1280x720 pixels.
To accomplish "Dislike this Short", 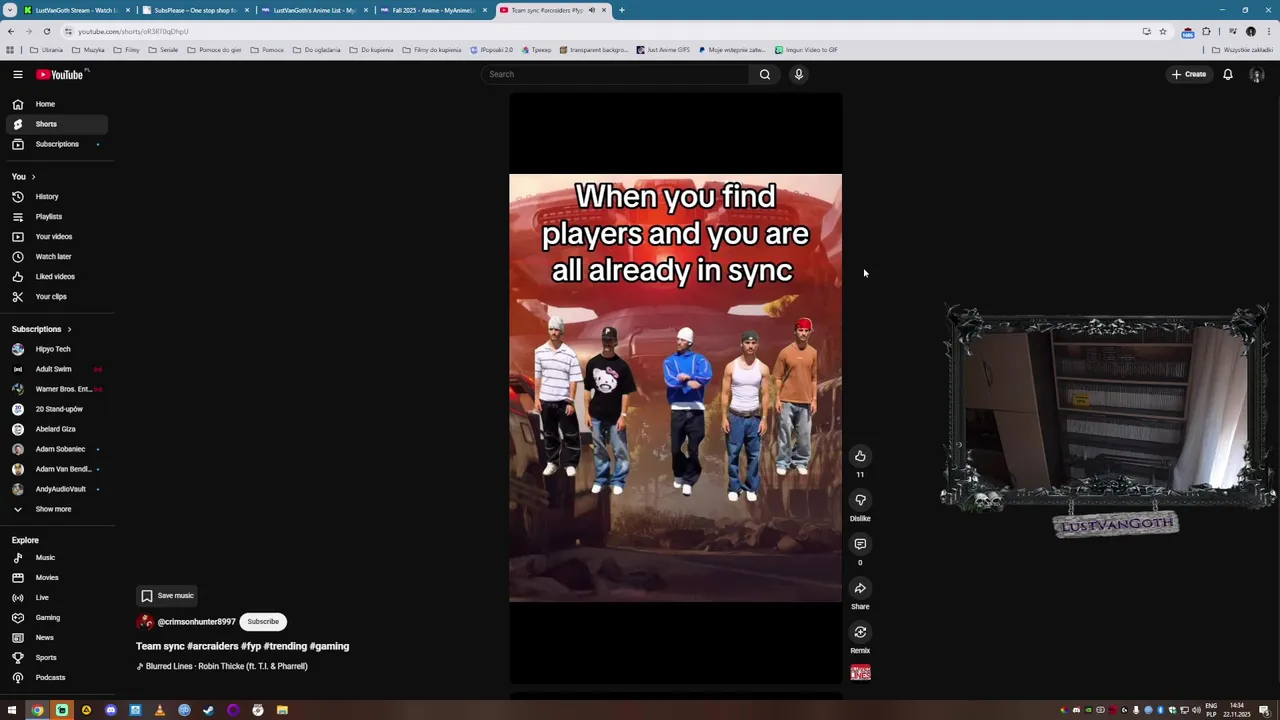I will point(860,500).
